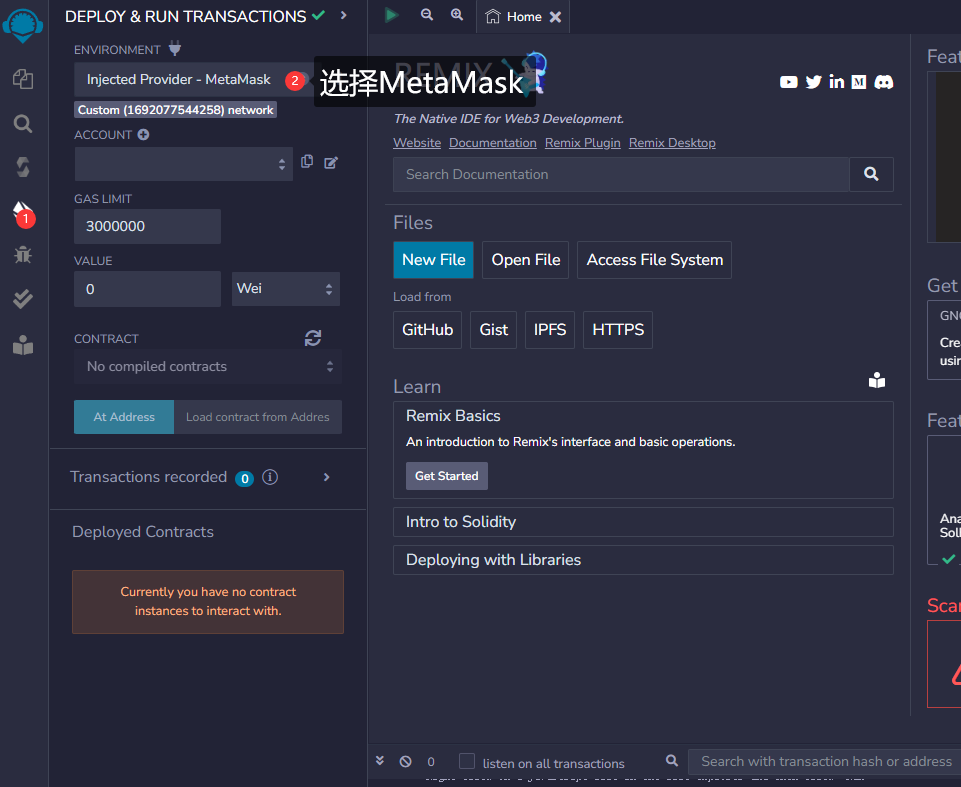Open the LearnEth sidebar icon
Image resolution: width=961 pixels, height=787 pixels.
coord(23,345)
